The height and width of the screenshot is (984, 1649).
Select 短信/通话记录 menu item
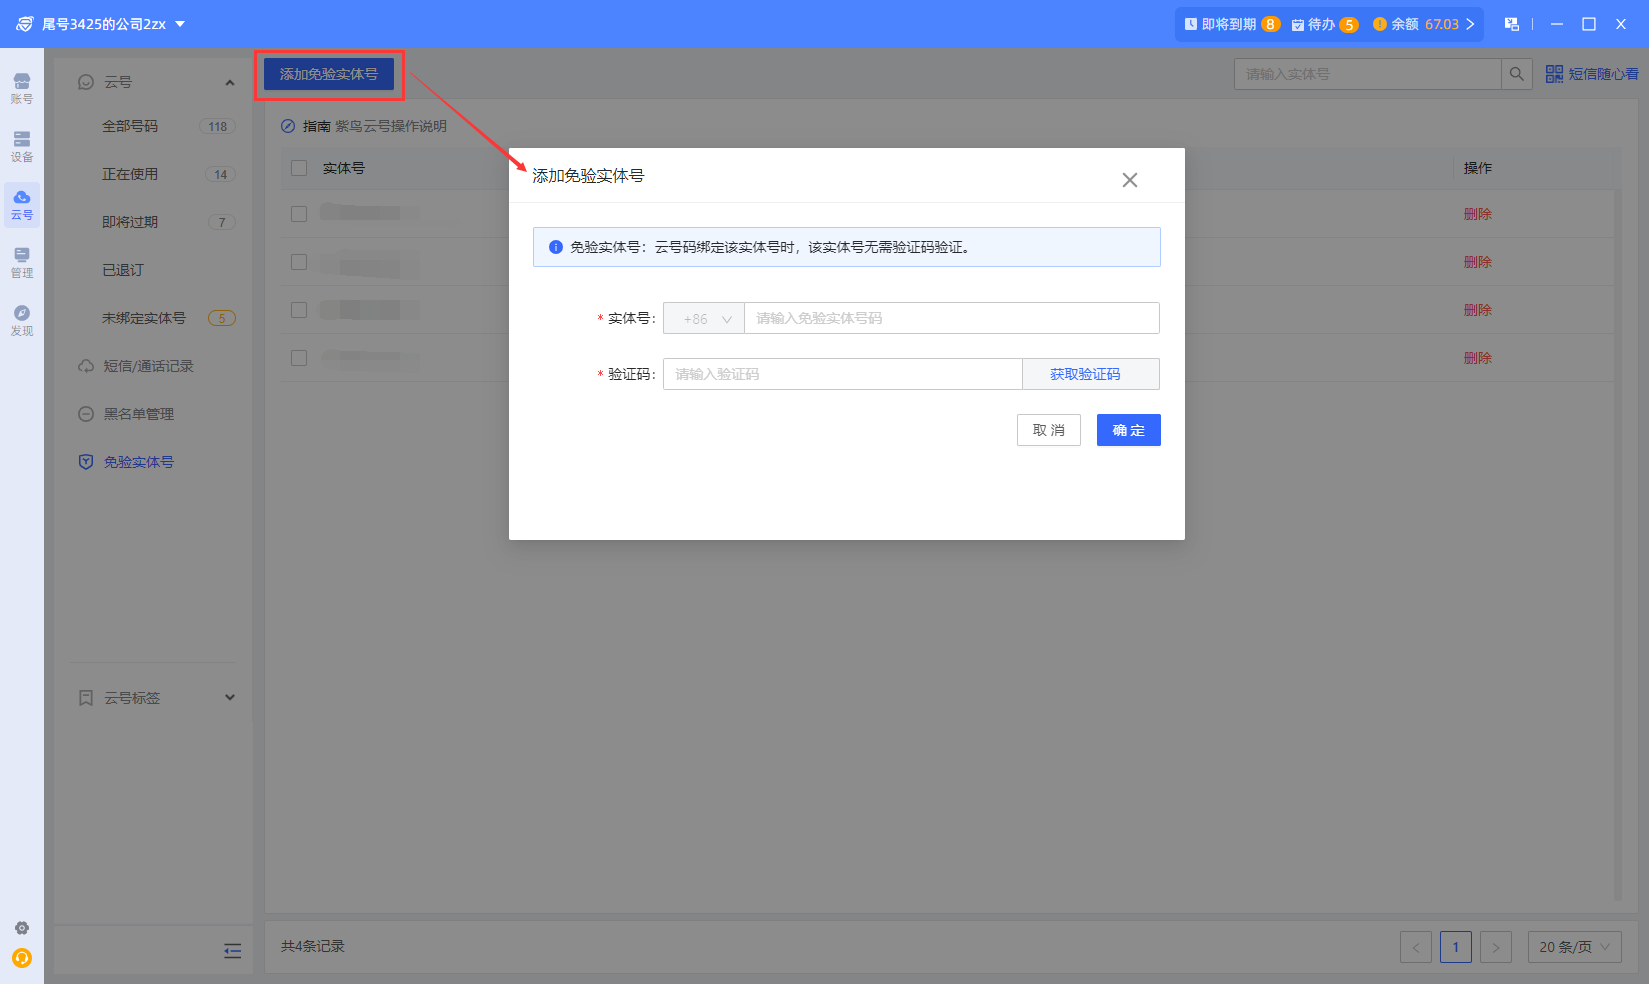pyautogui.click(x=148, y=366)
